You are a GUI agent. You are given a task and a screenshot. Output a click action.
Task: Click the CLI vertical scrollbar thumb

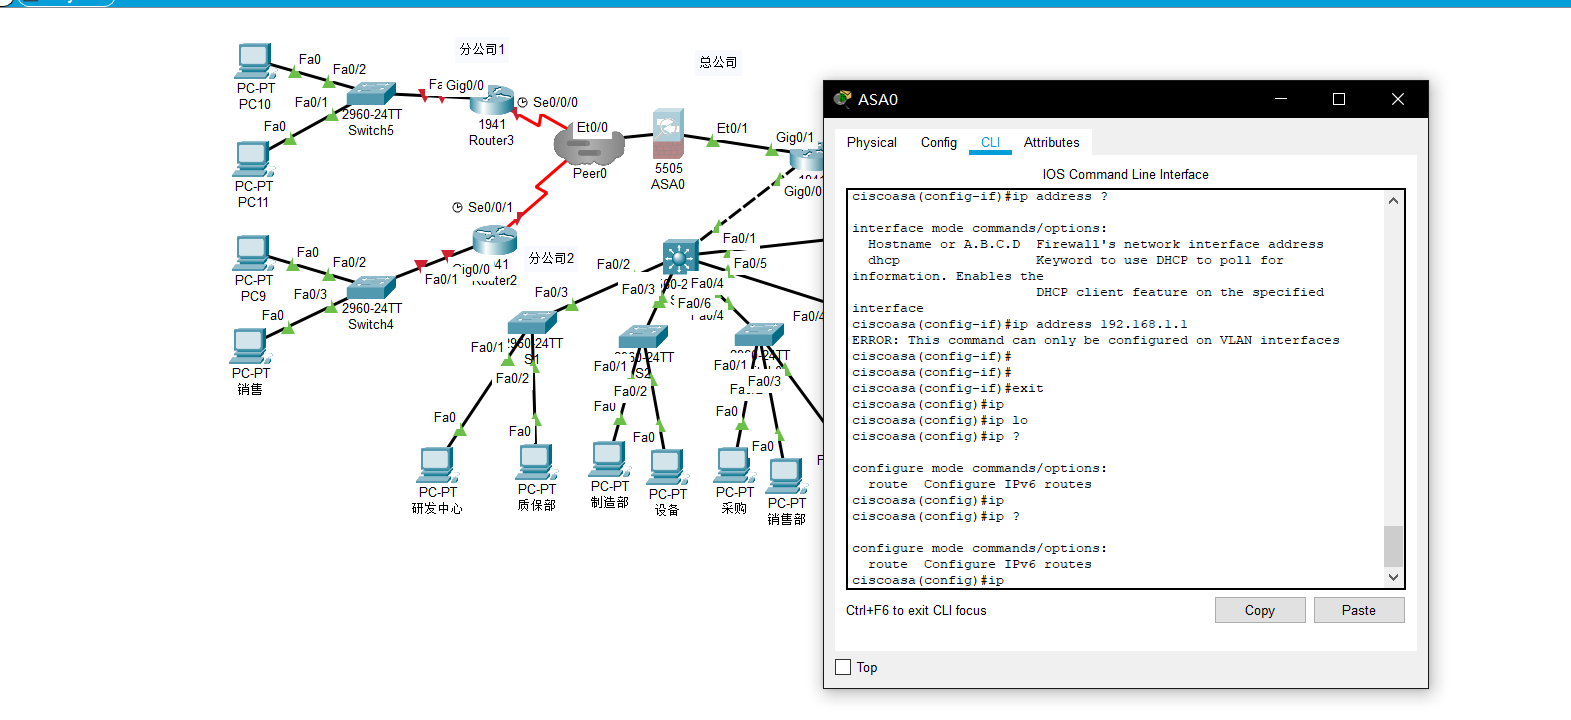[1393, 546]
